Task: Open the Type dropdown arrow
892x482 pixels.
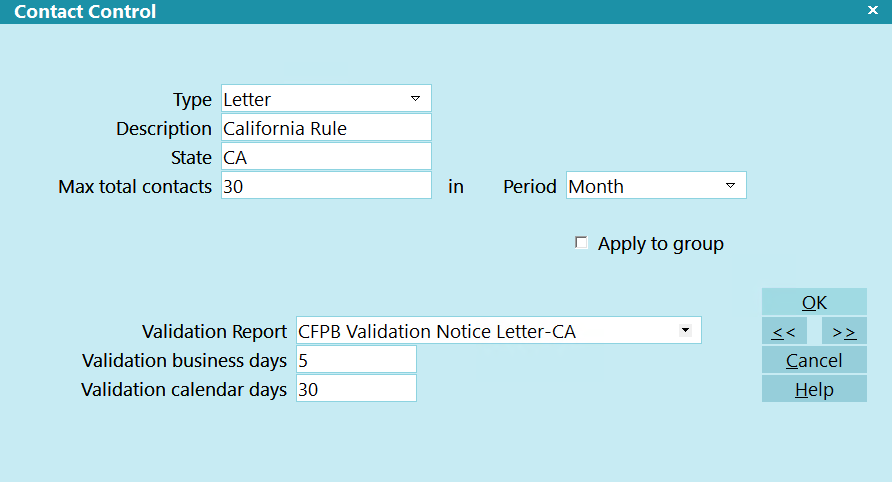Action: (415, 99)
